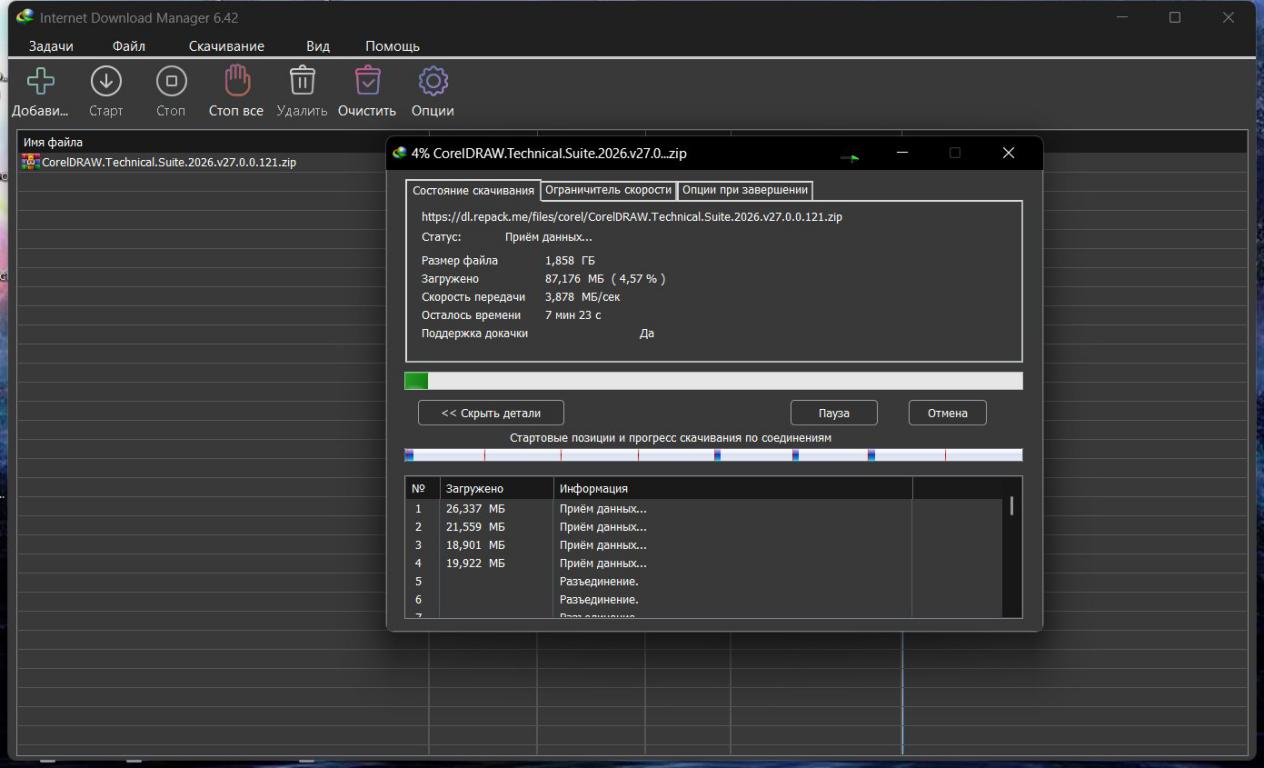The width and height of the screenshot is (1264, 768).
Task: Hit the Stop All hand icon
Action: [x=235, y=81]
